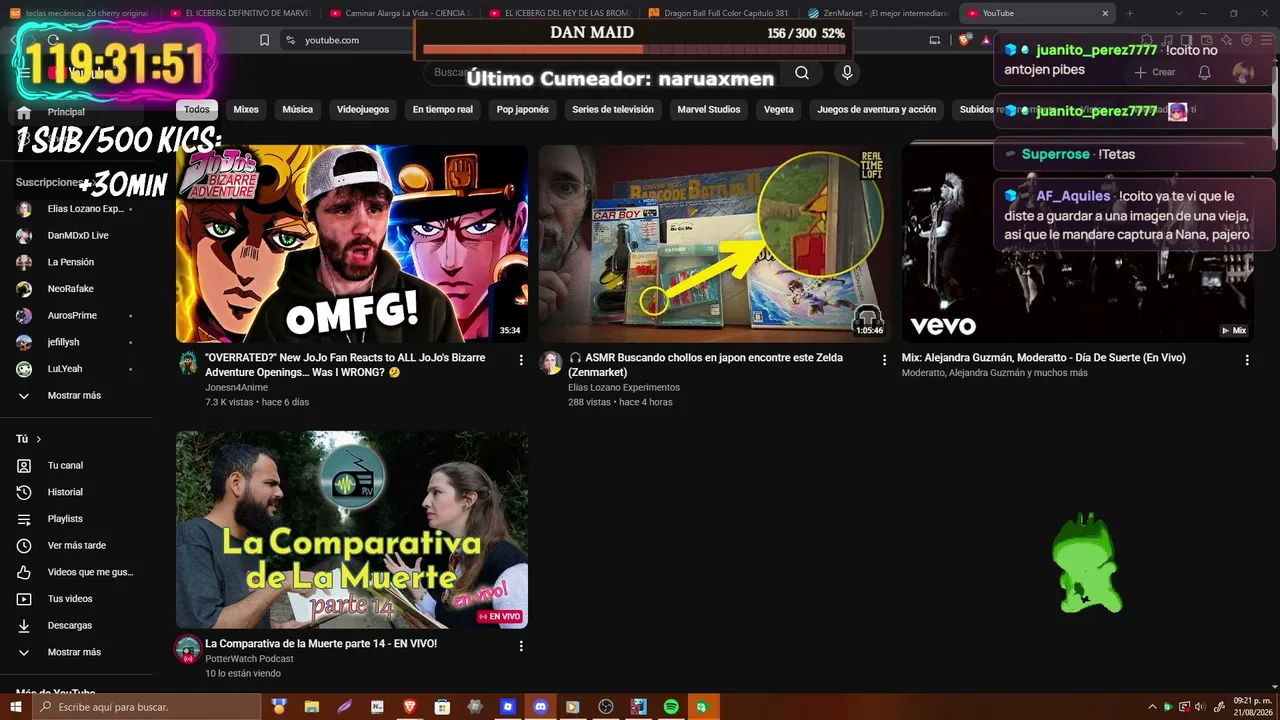Open LulYeah subscription channel
The image size is (1280, 720).
[78, 369]
